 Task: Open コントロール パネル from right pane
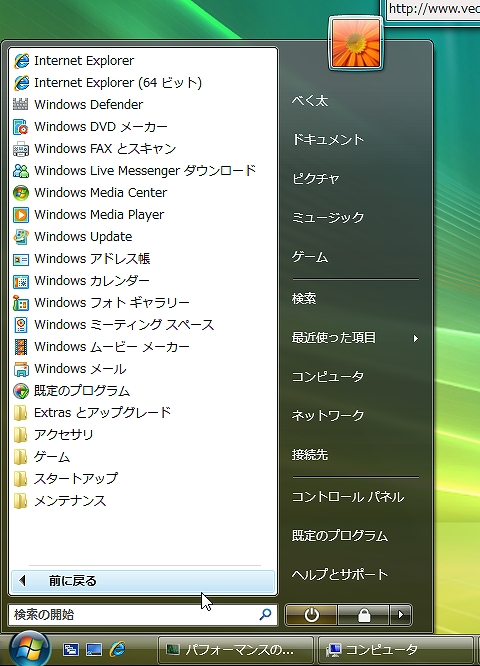pos(348,497)
